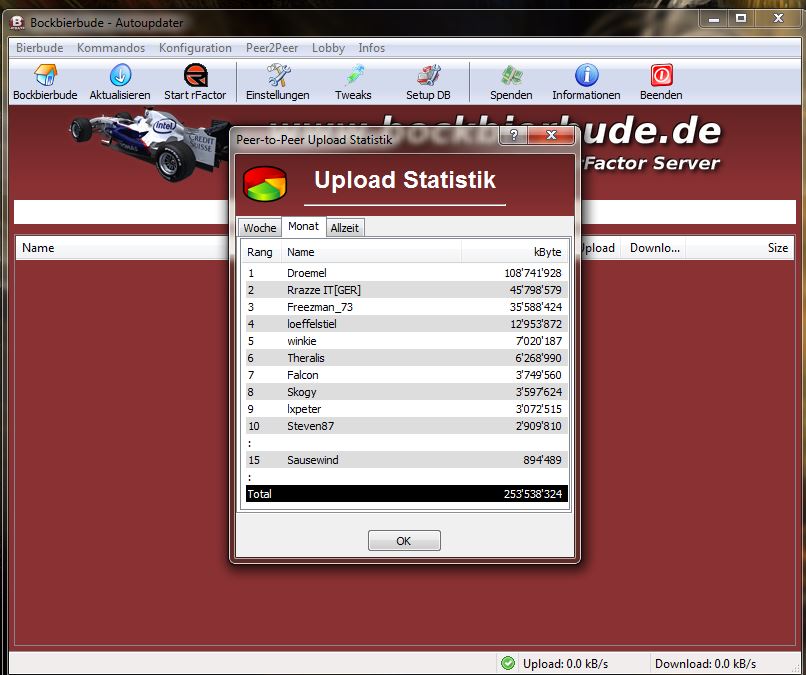This screenshot has width=806, height=675.
Task: Open the Informationen info icon
Action: pyautogui.click(x=586, y=76)
